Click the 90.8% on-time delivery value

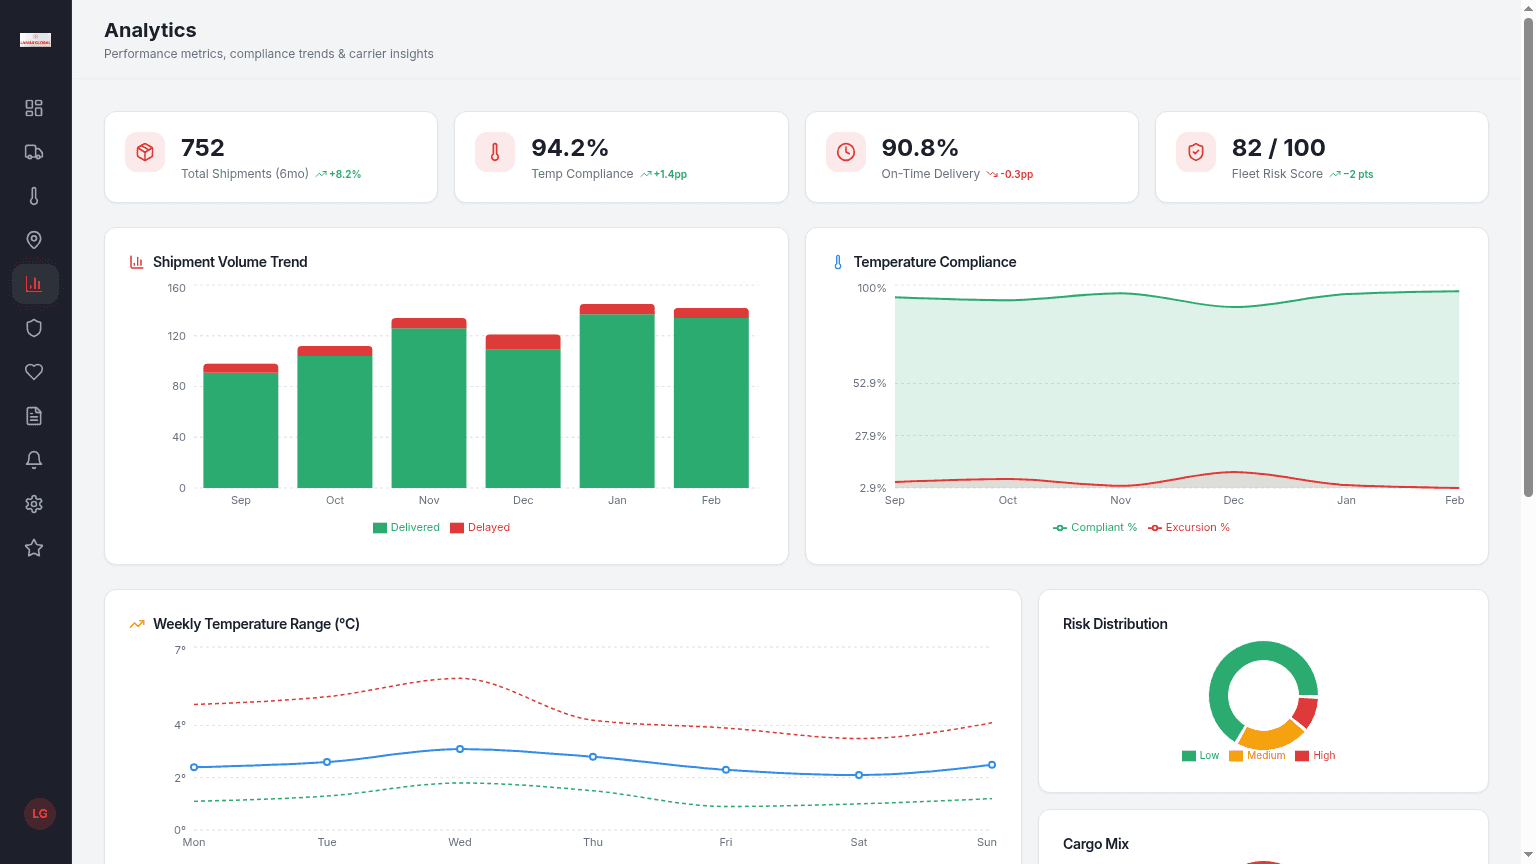pos(920,148)
